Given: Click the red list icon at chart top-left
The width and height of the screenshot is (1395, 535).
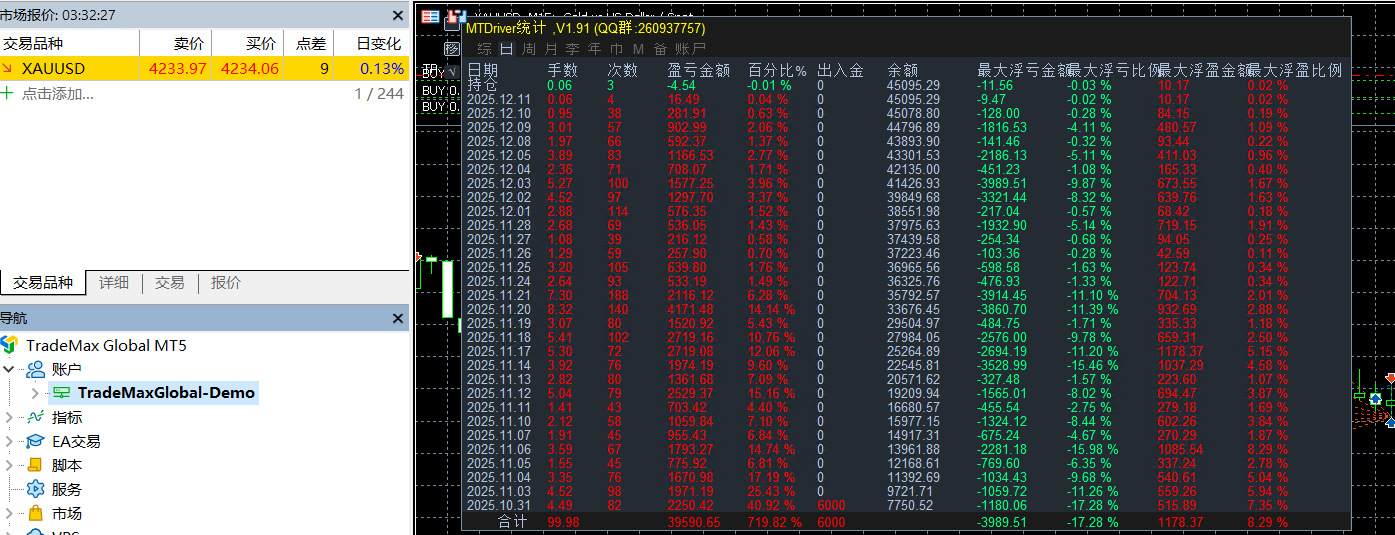Looking at the screenshot, I should point(429,16).
